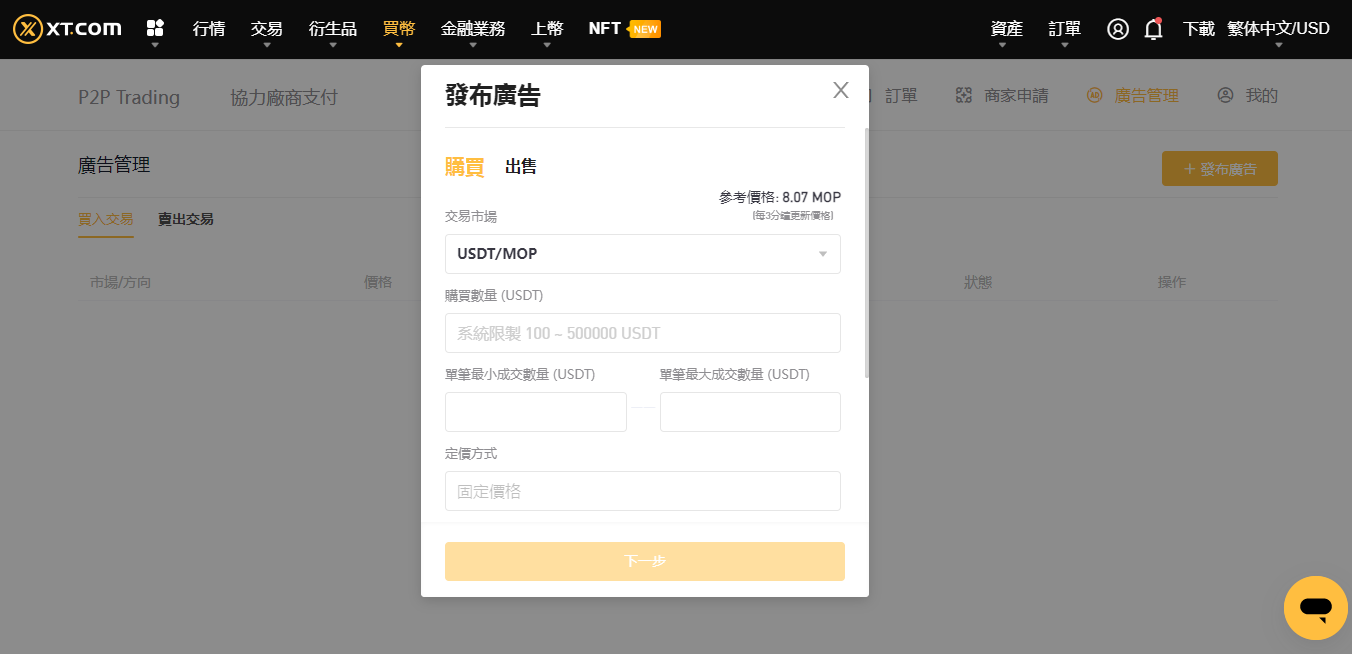This screenshot has height=654, width=1352.
Task: Open the user account profile icon
Action: (1118, 29)
